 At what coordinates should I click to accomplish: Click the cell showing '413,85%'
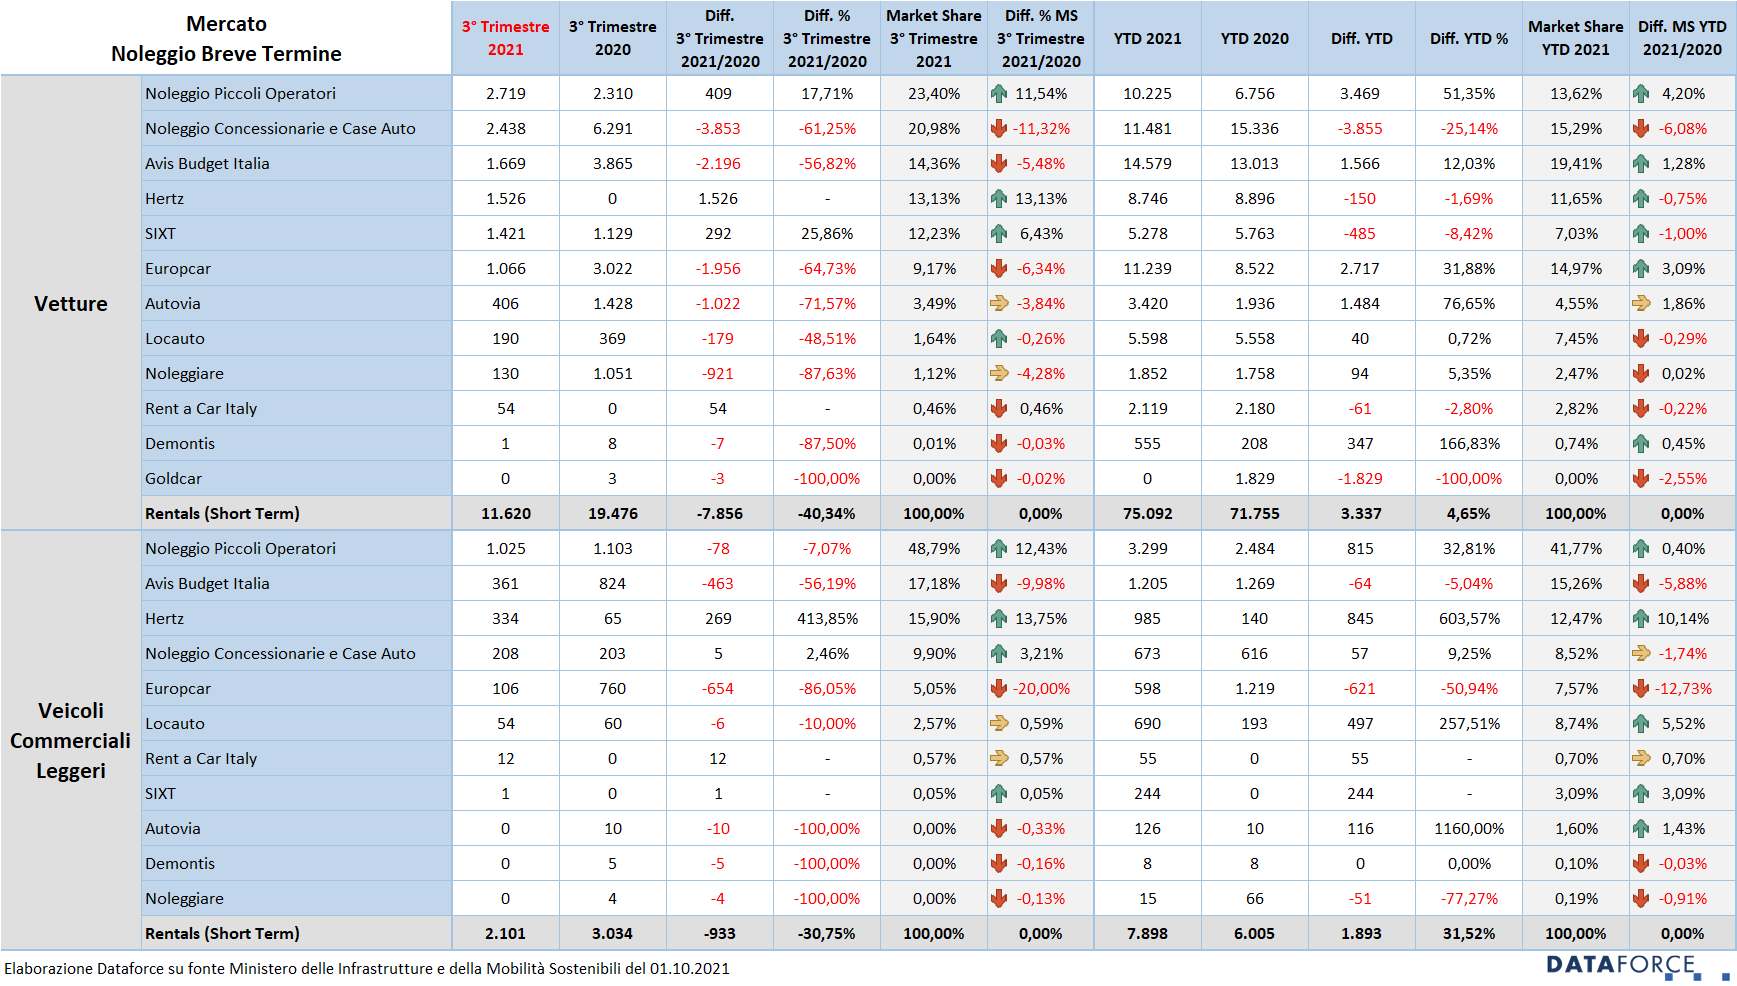pos(827,619)
